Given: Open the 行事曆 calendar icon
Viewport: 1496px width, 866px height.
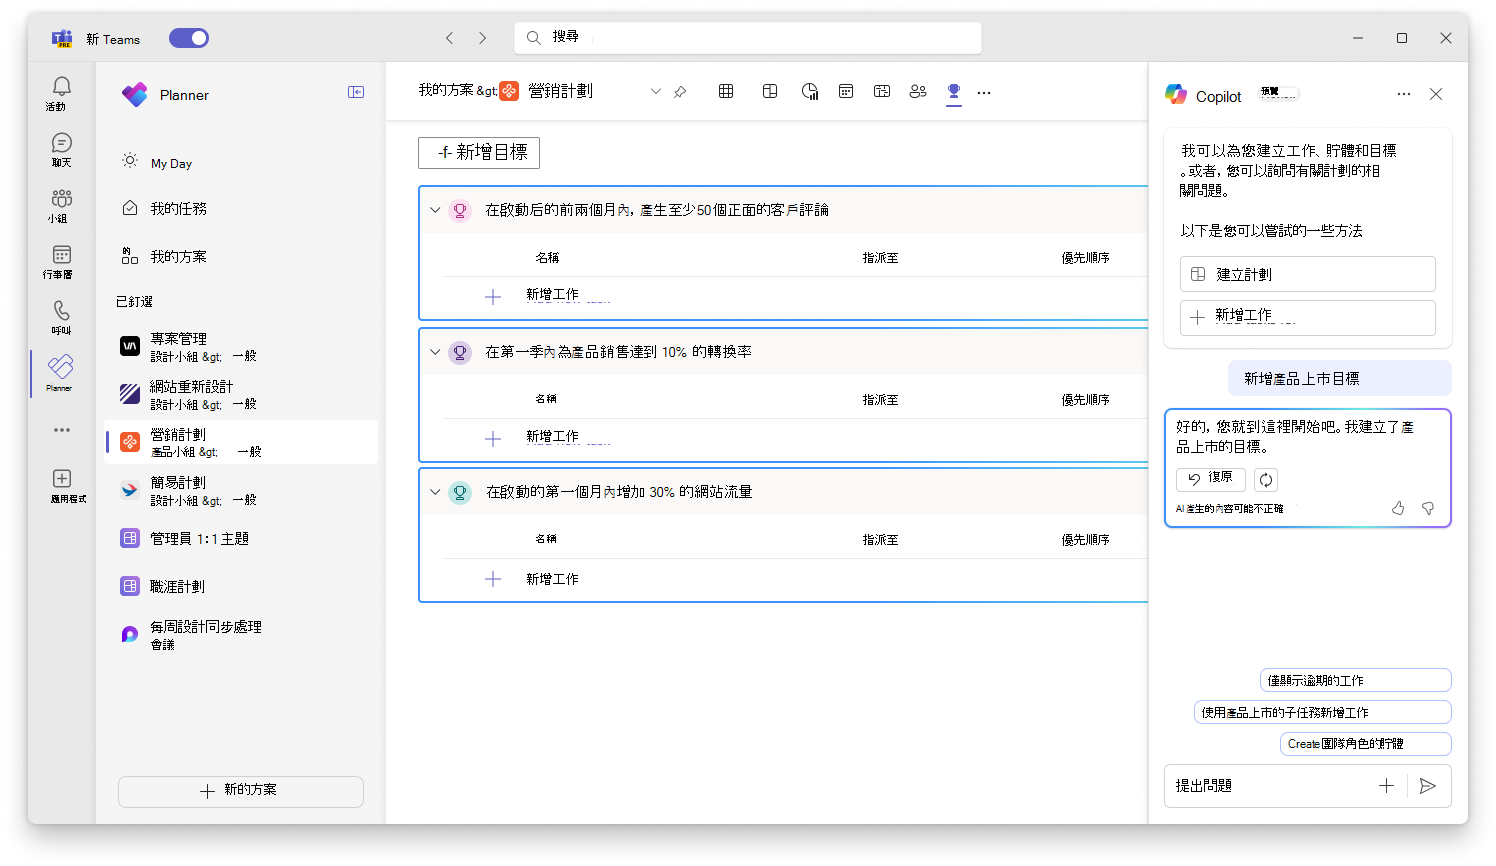Looking at the screenshot, I should click(61, 255).
